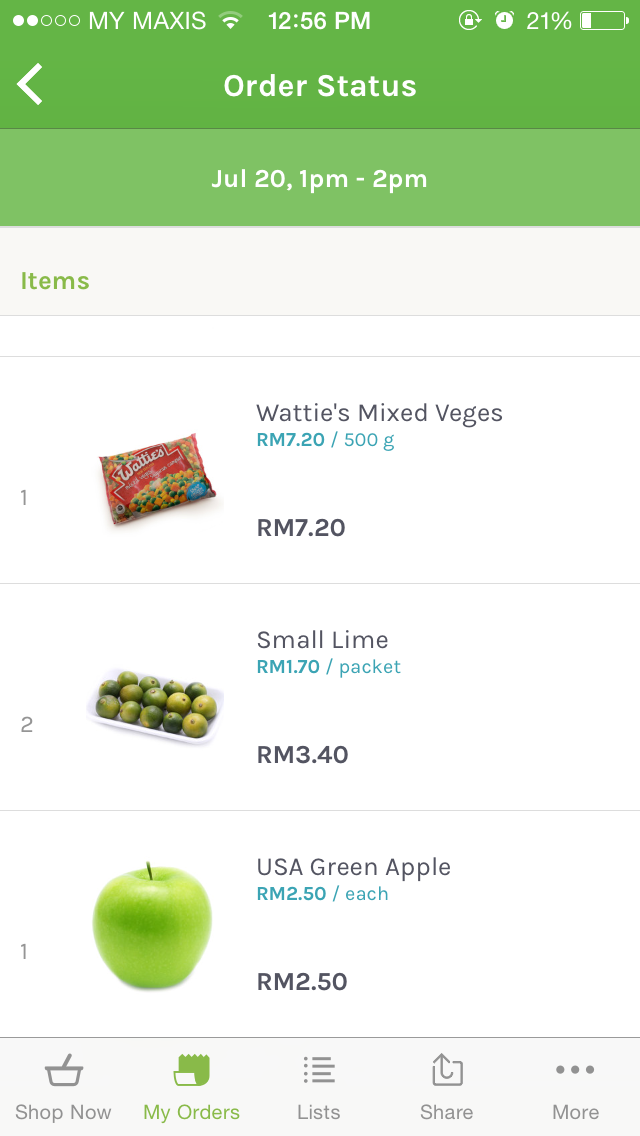640x1136 pixels.
Task: Open the Lists icon in bottom navigation
Action: [318, 1070]
